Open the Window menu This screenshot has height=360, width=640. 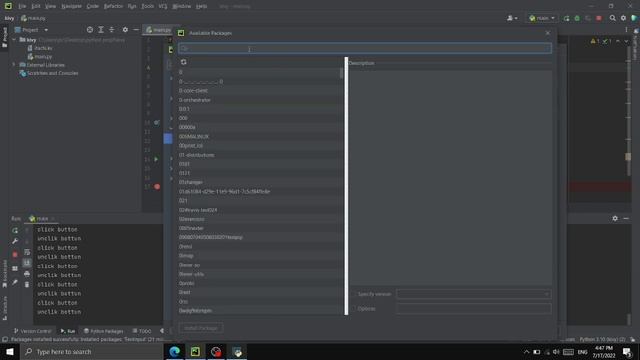coord(181,6)
